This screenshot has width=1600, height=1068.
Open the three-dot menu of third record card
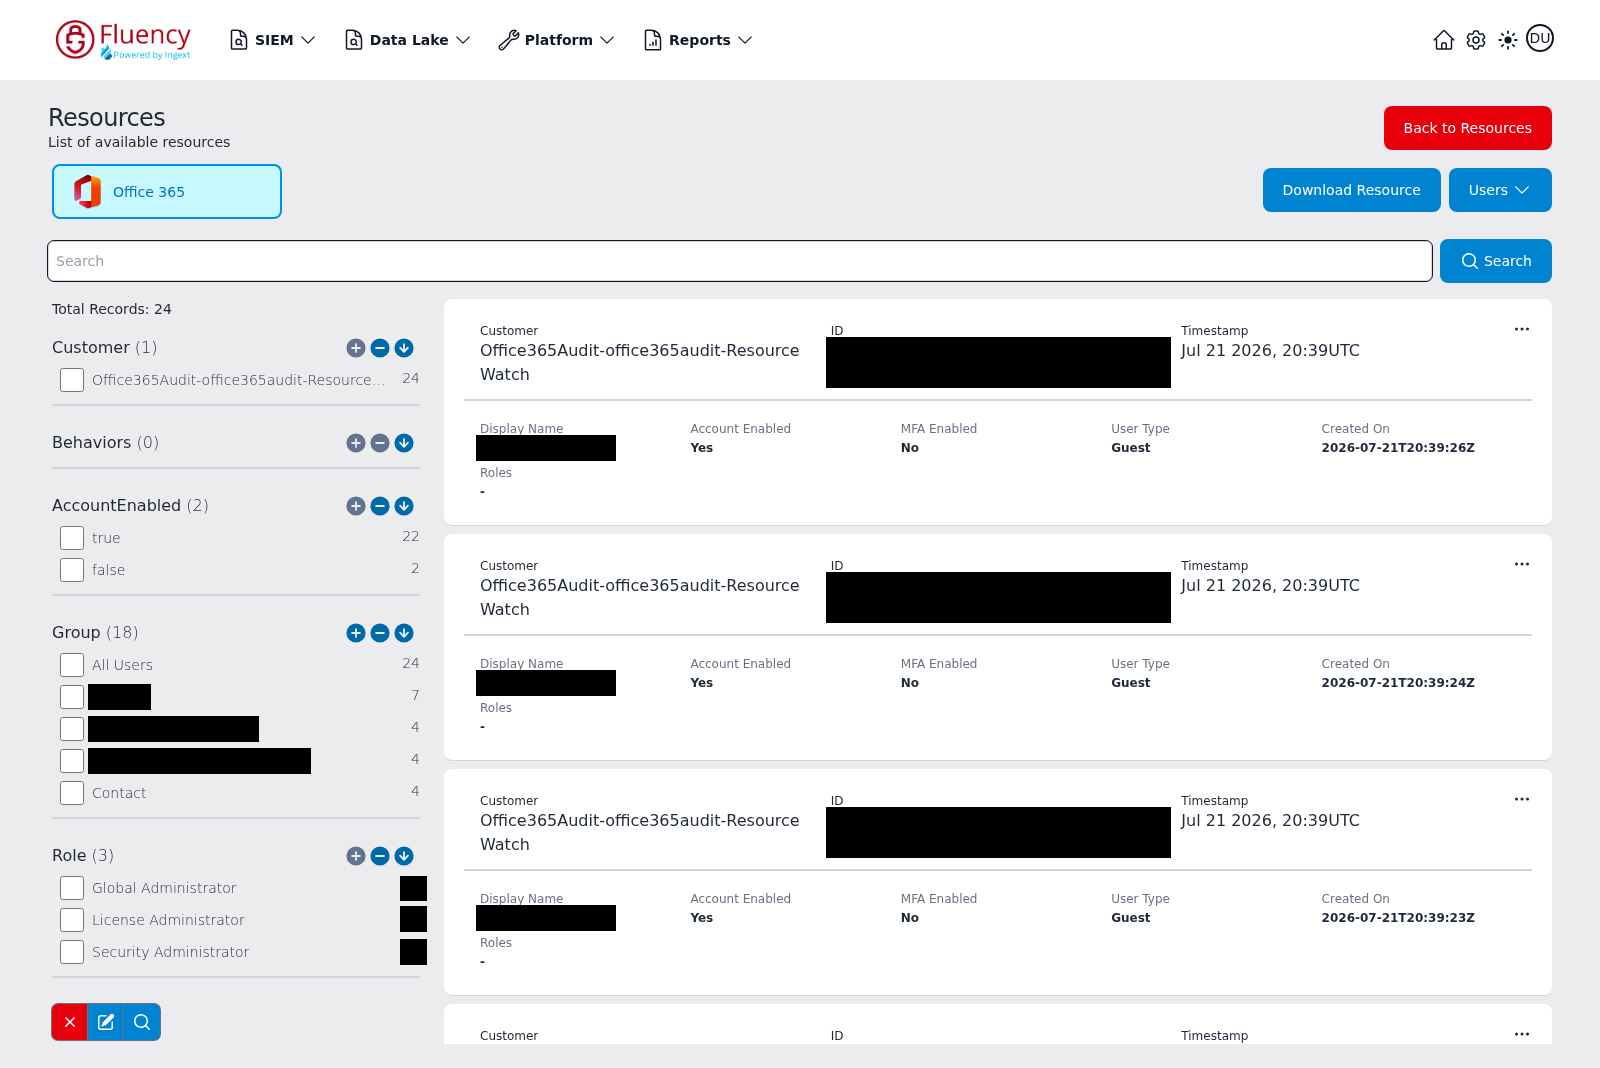click(1522, 799)
